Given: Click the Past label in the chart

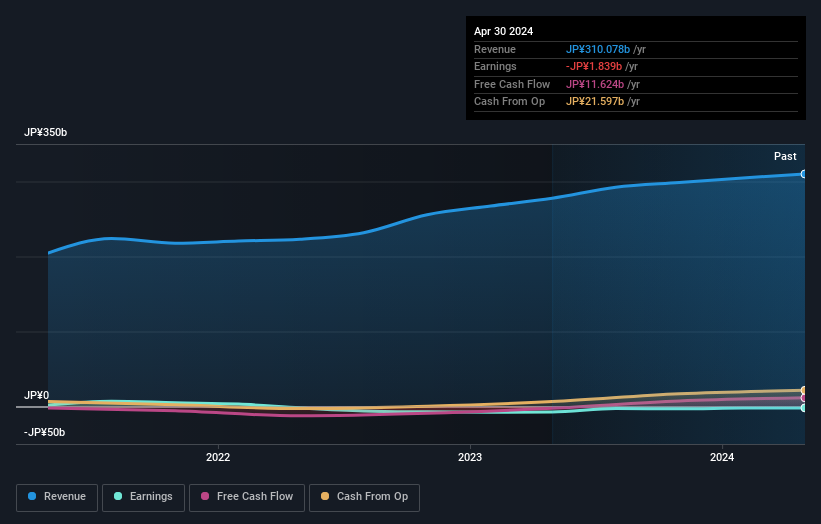Looking at the screenshot, I should [785, 156].
